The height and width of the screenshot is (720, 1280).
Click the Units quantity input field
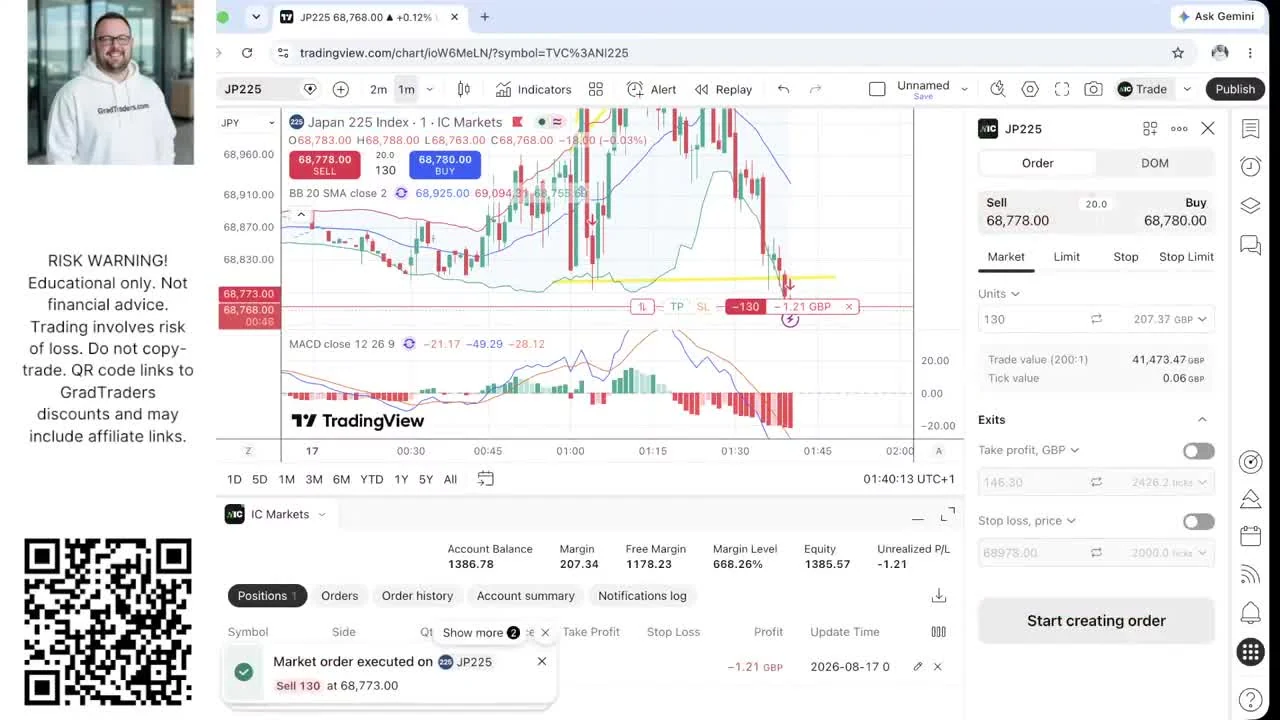tap(1032, 319)
